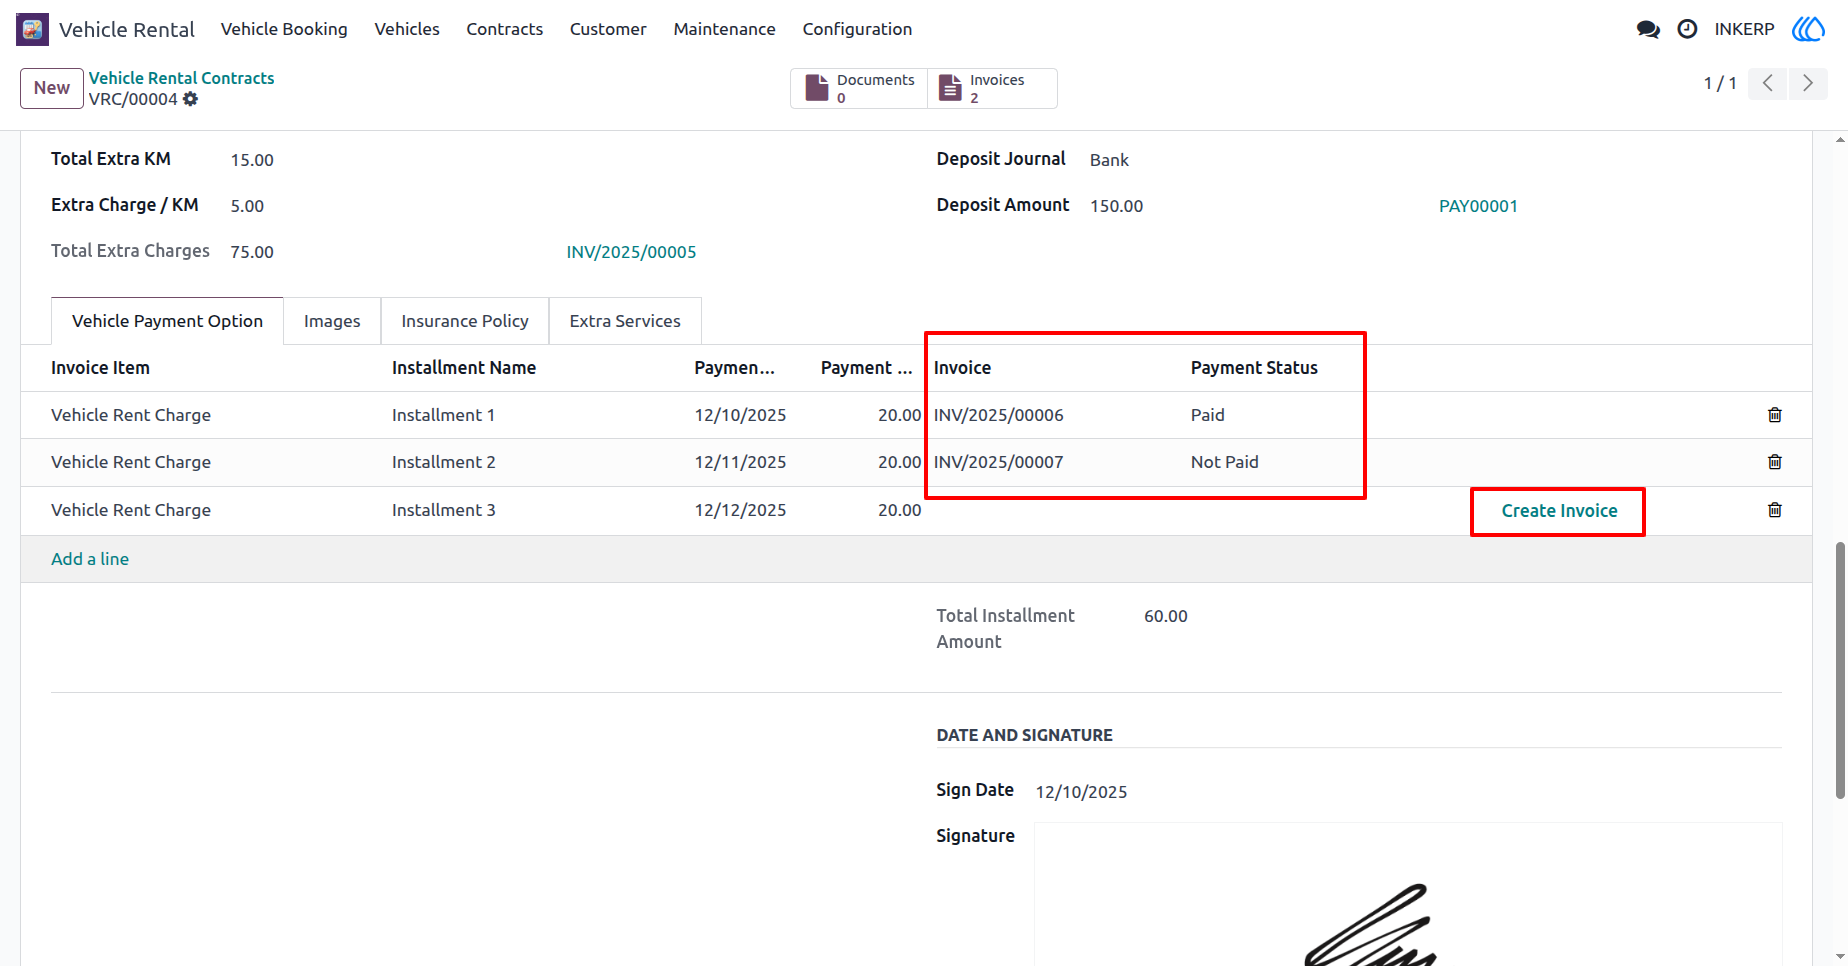Click the Extra Charge / KM value

247,206
